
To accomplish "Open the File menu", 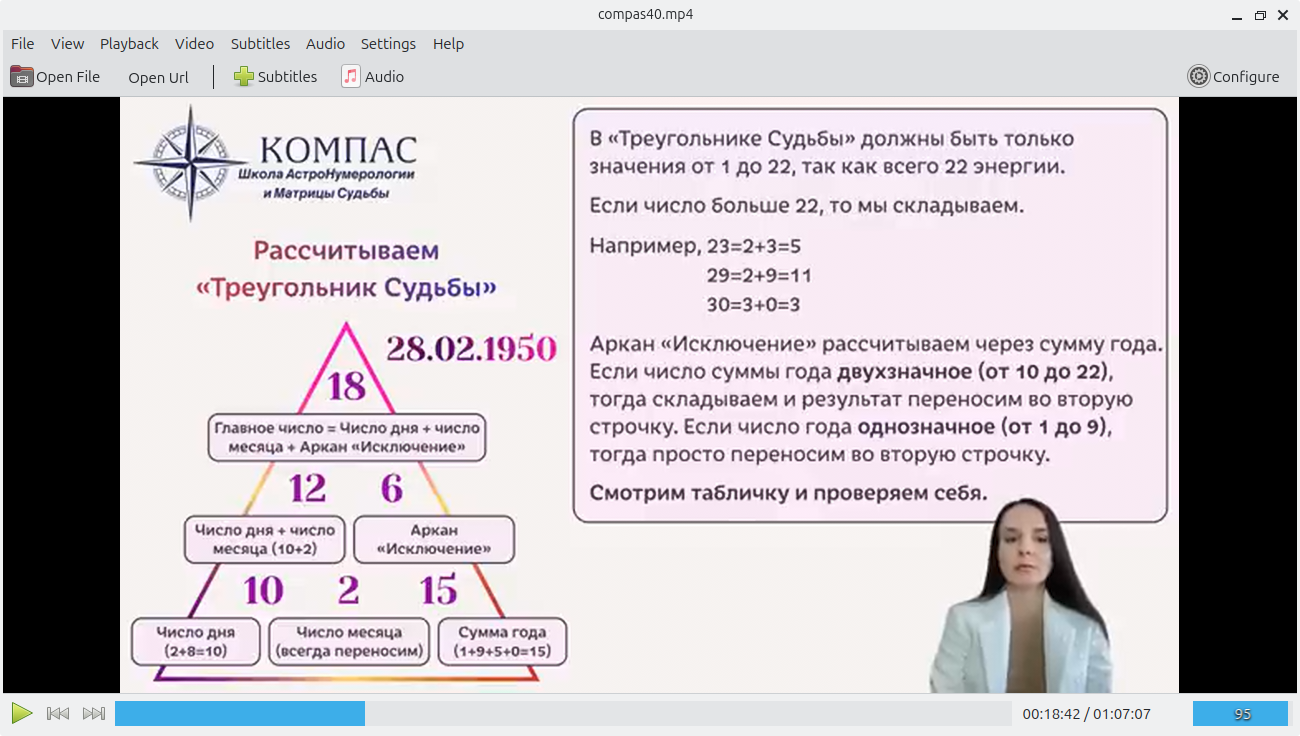I will [x=22, y=44].
